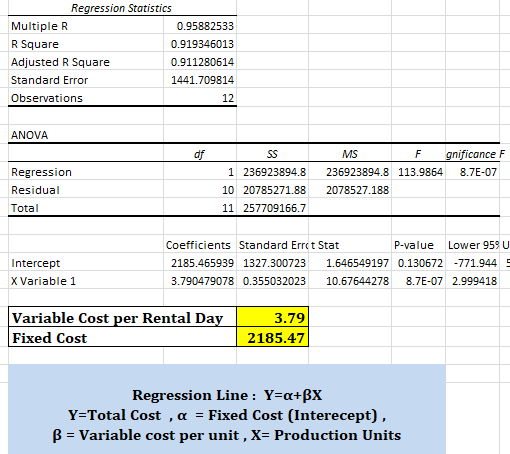The image size is (510, 454).
Task: Click the Regression Line formula text box
Action: point(227,409)
